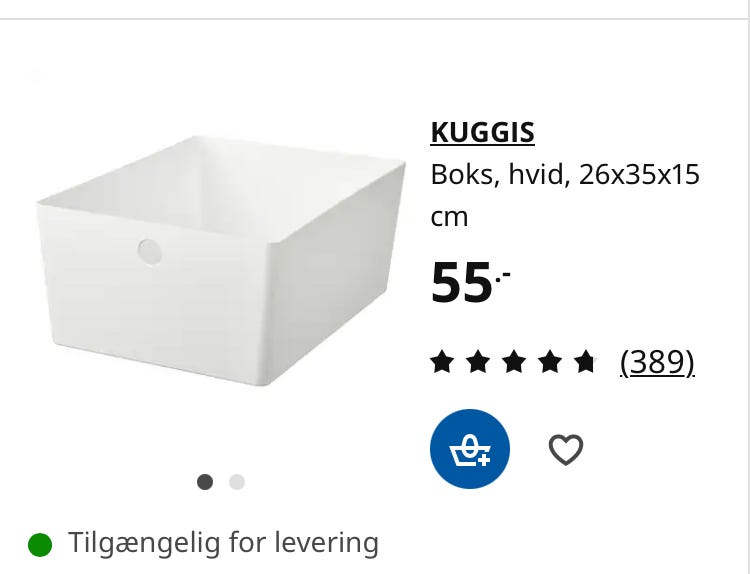The height and width of the screenshot is (574, 750).
Task: Click the 55.- price label
Action: (x=471, y=282)
